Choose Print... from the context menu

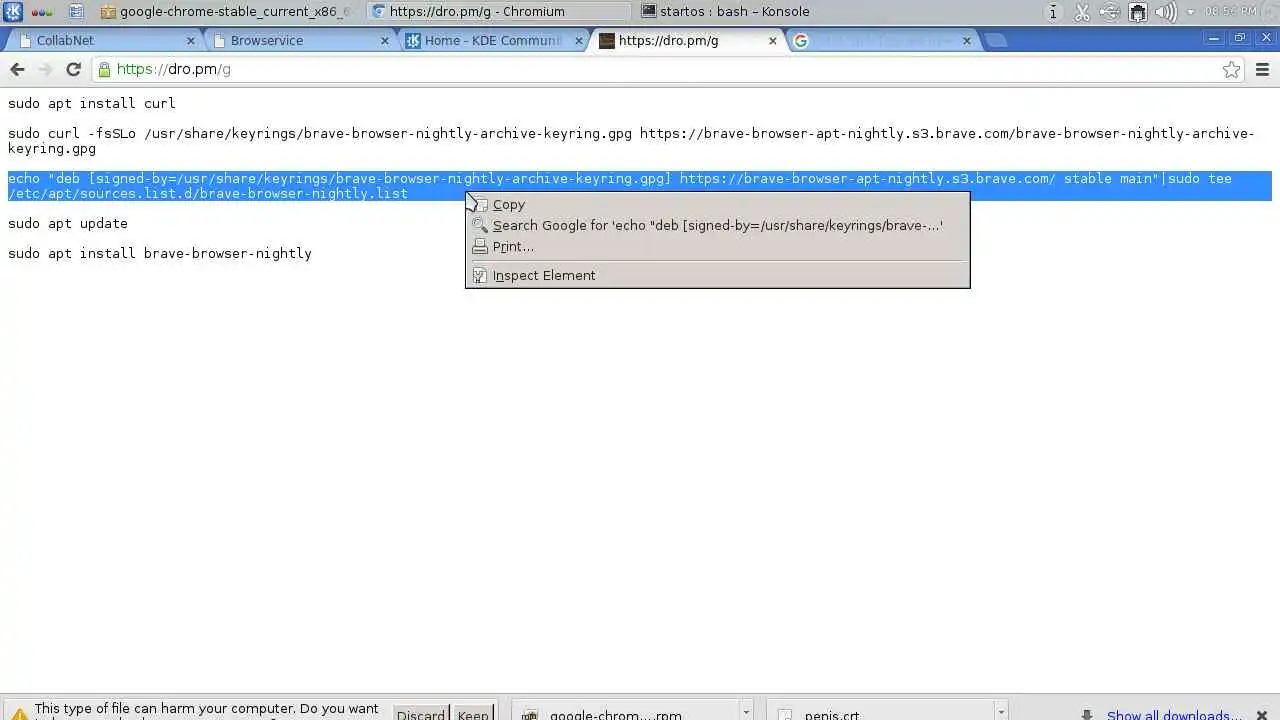pyautogui.click(x=717, y=246)
